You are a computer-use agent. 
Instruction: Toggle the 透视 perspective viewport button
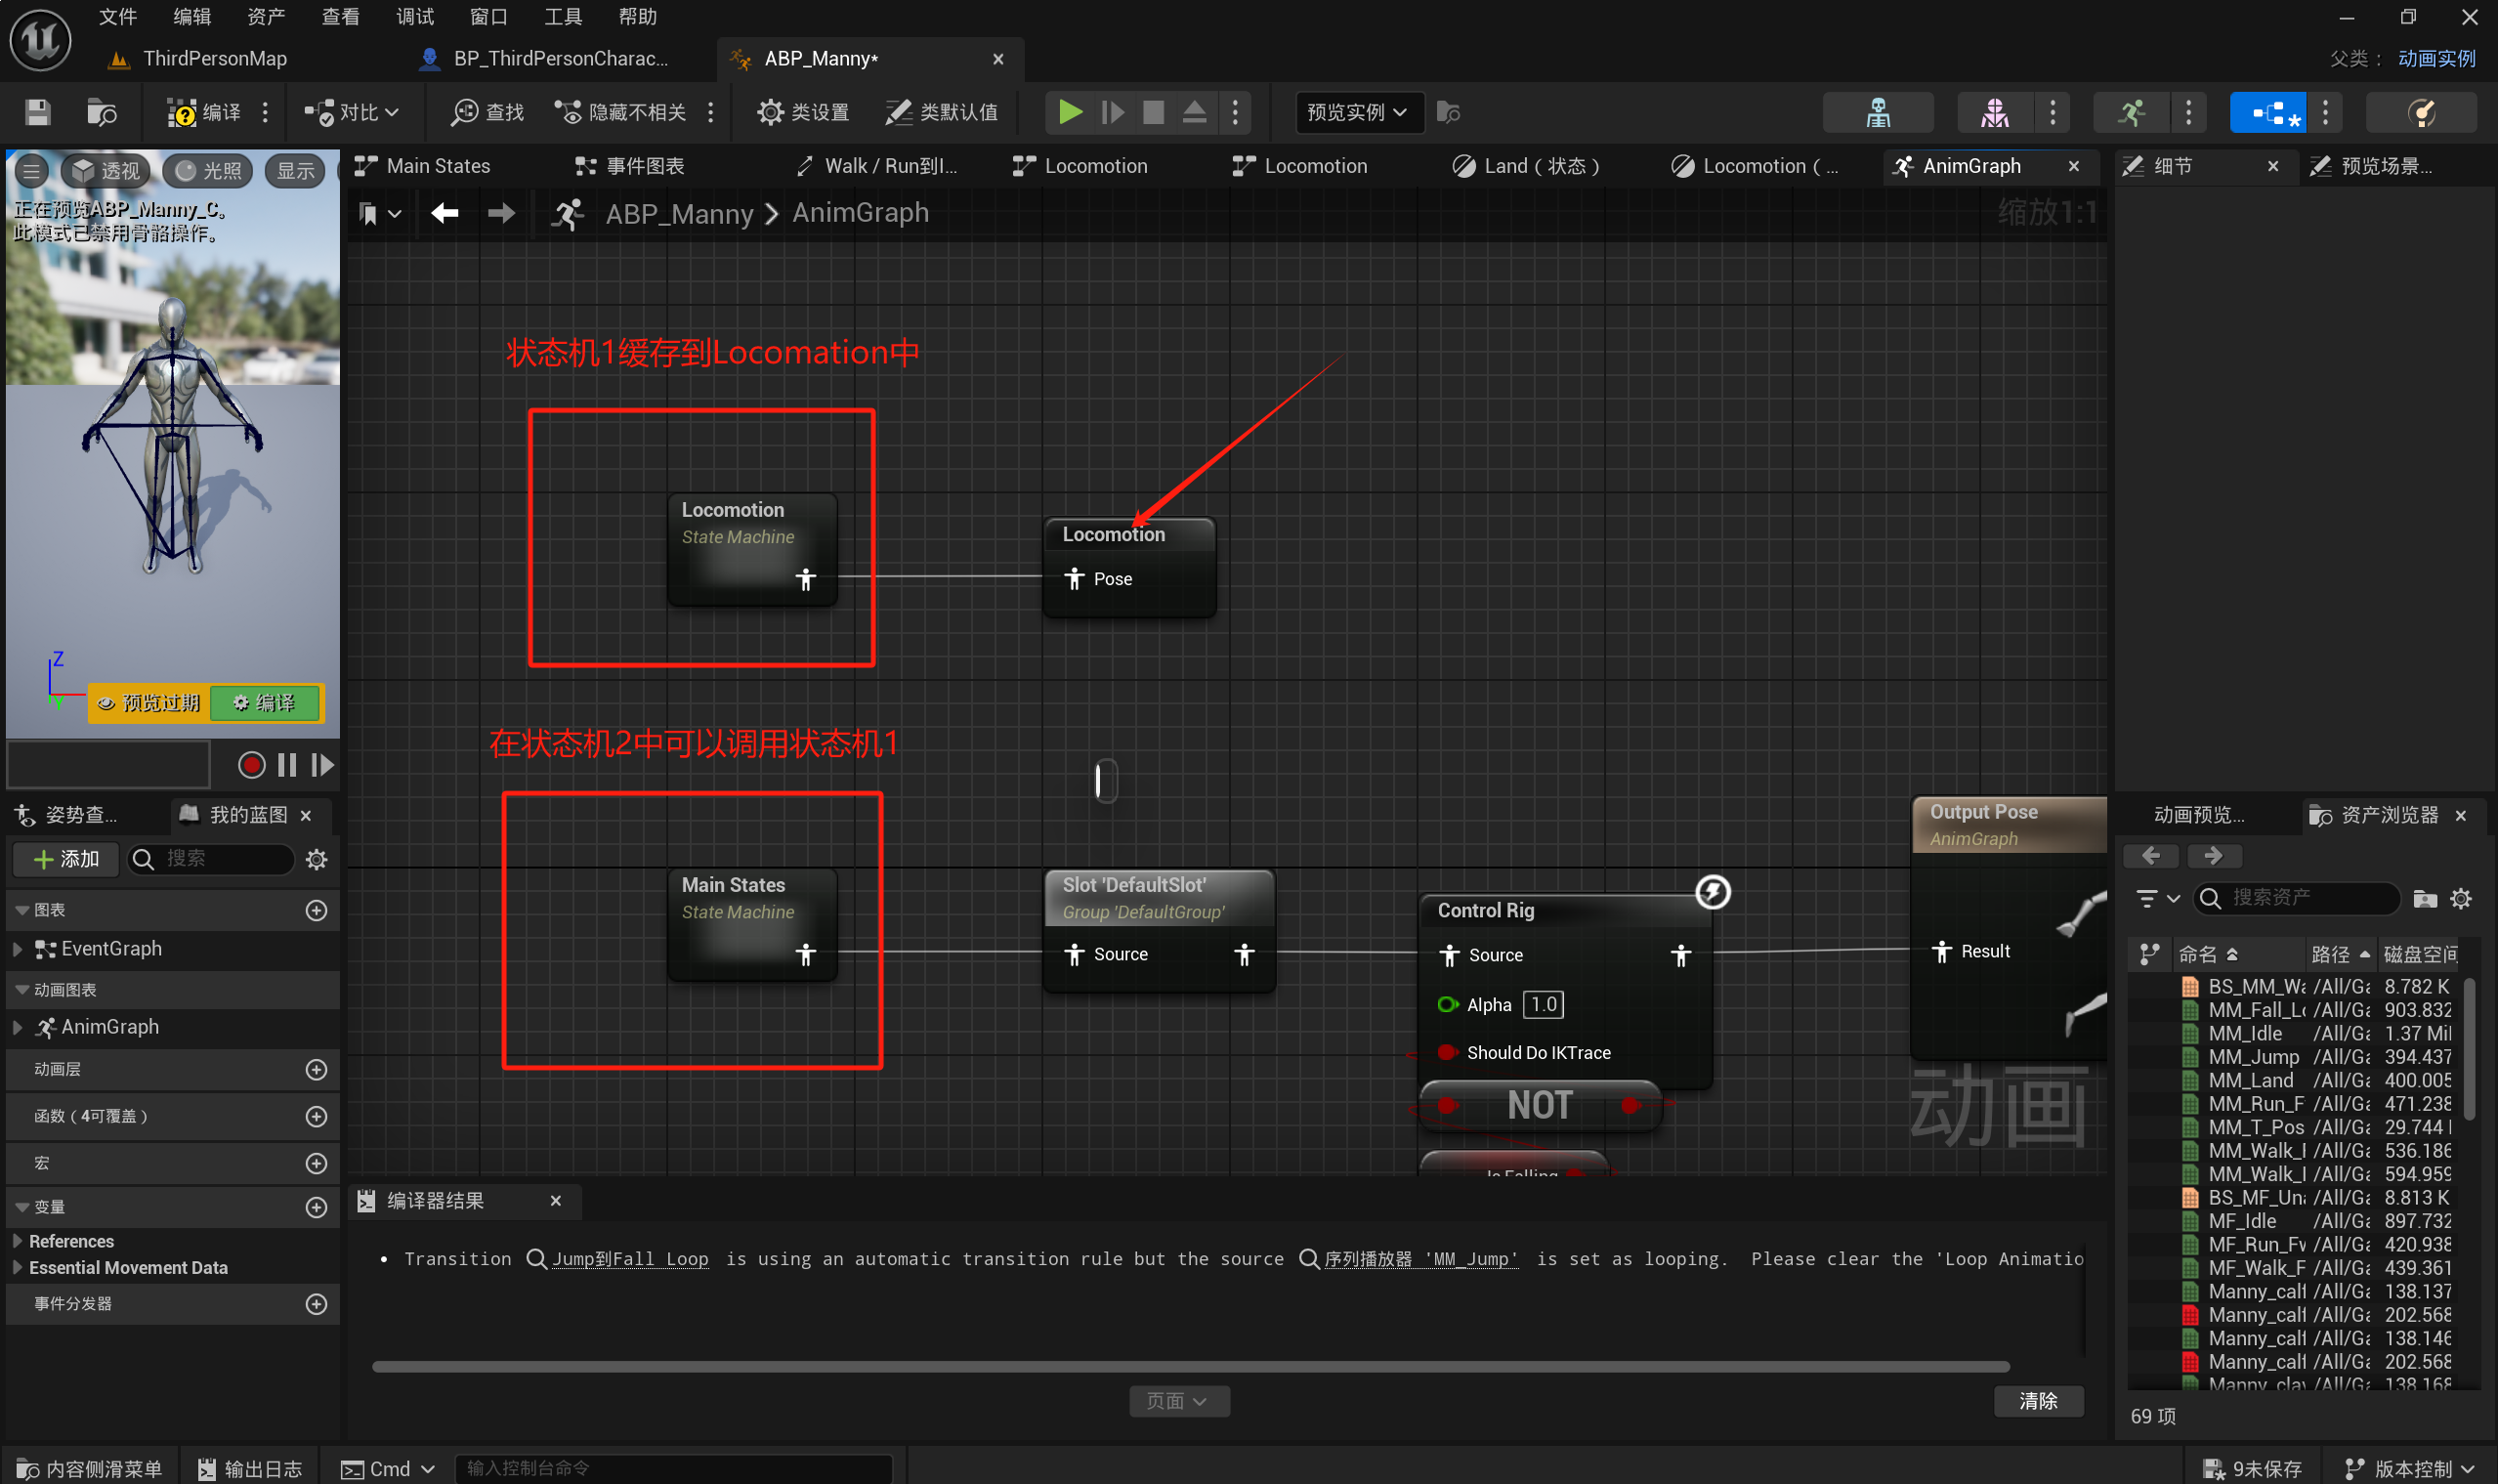[106, 171]
